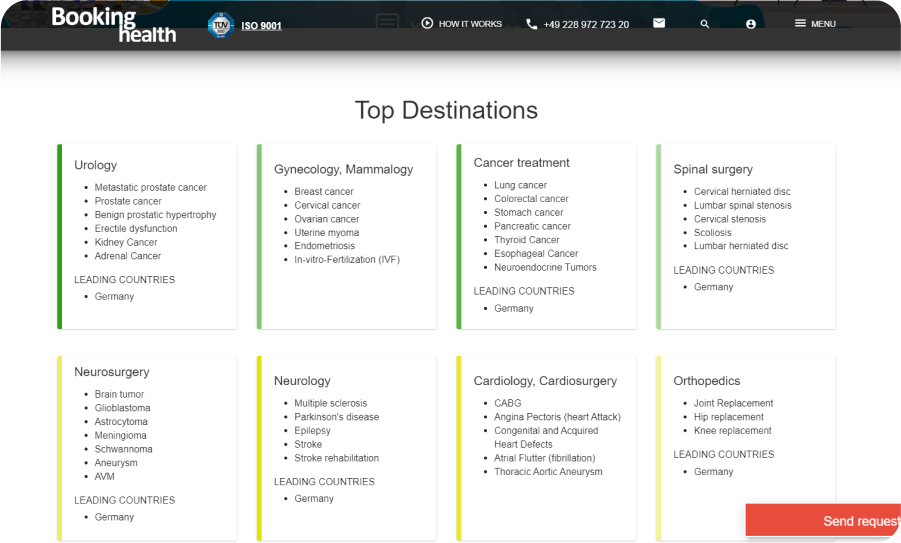Select Adrenal Cancer
This screenshot has width=901, height=543.
click(128, 256)
